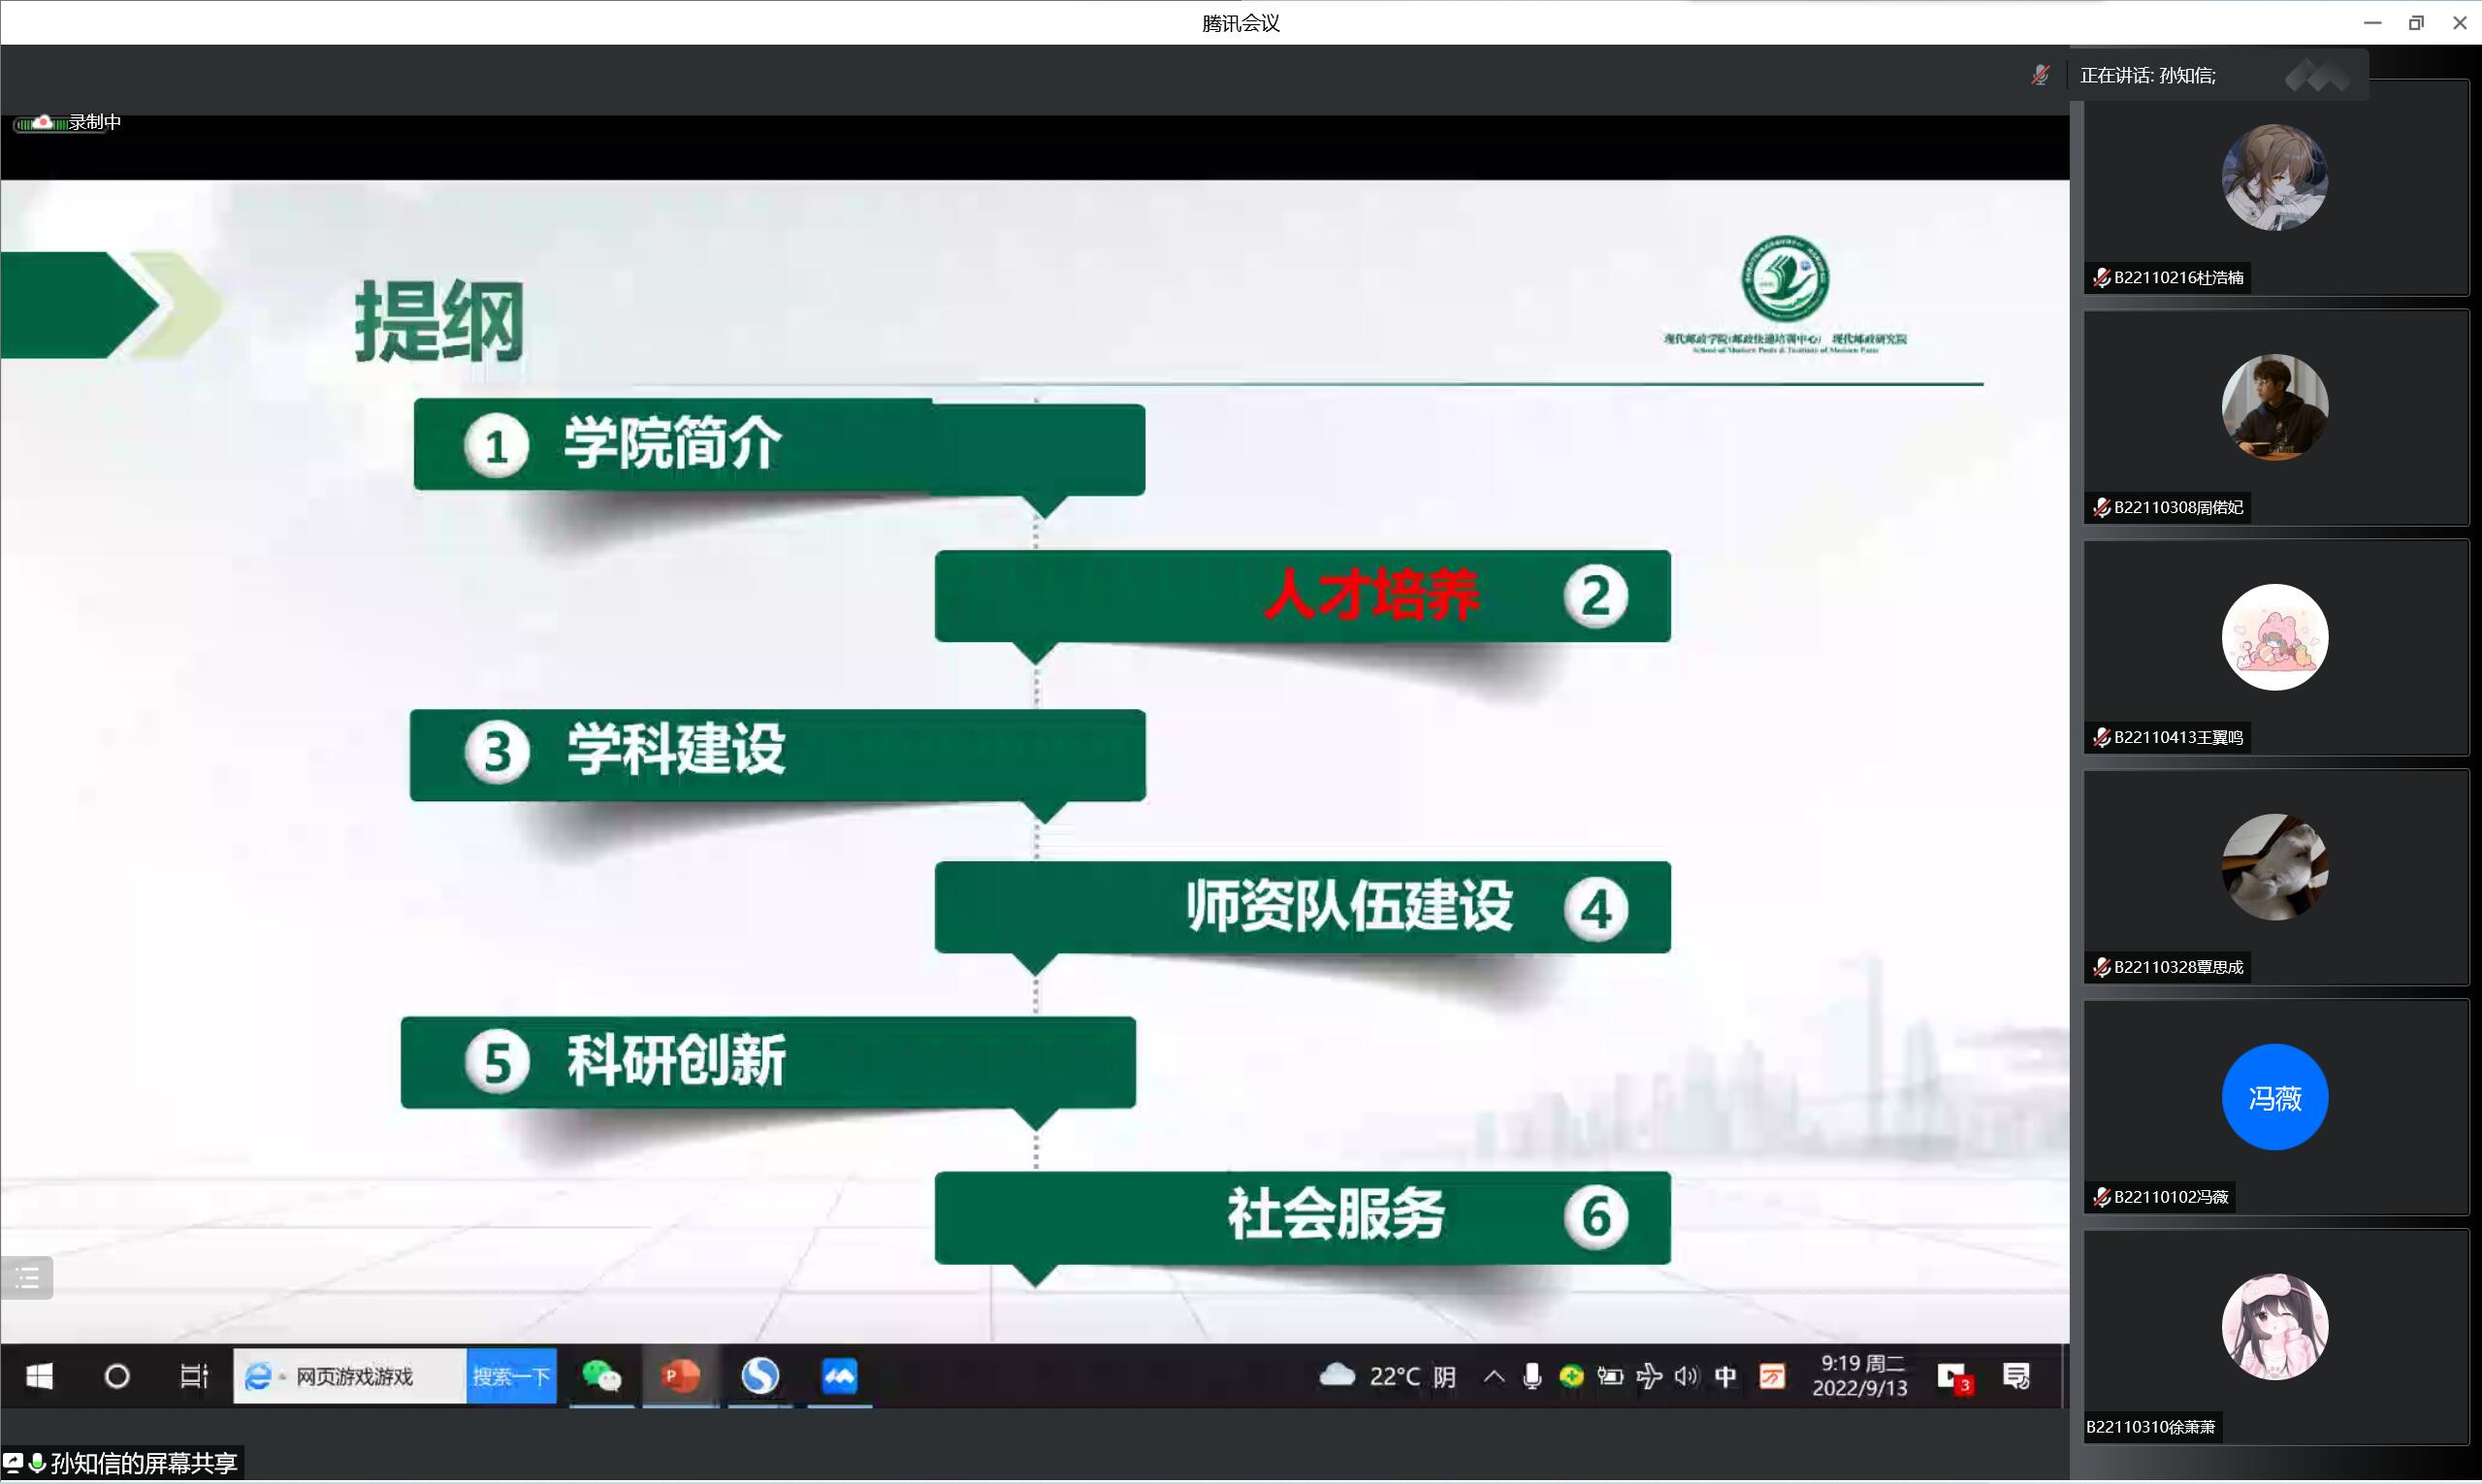This screenshot has height=1484, width=2482.
Task: Click PowerPoint icon in shared taskbar
Action: coord(680,1377)
